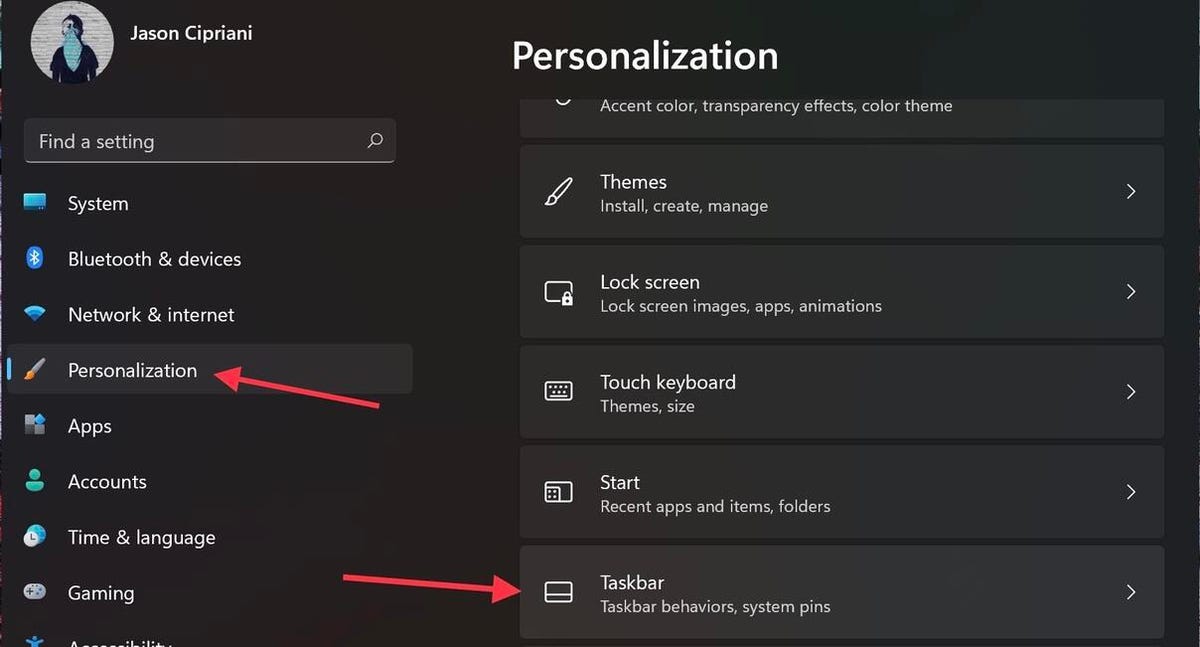Open Start settings using right chevron
Viewport: 1200px width, 647px height.
coord(1131,491)
